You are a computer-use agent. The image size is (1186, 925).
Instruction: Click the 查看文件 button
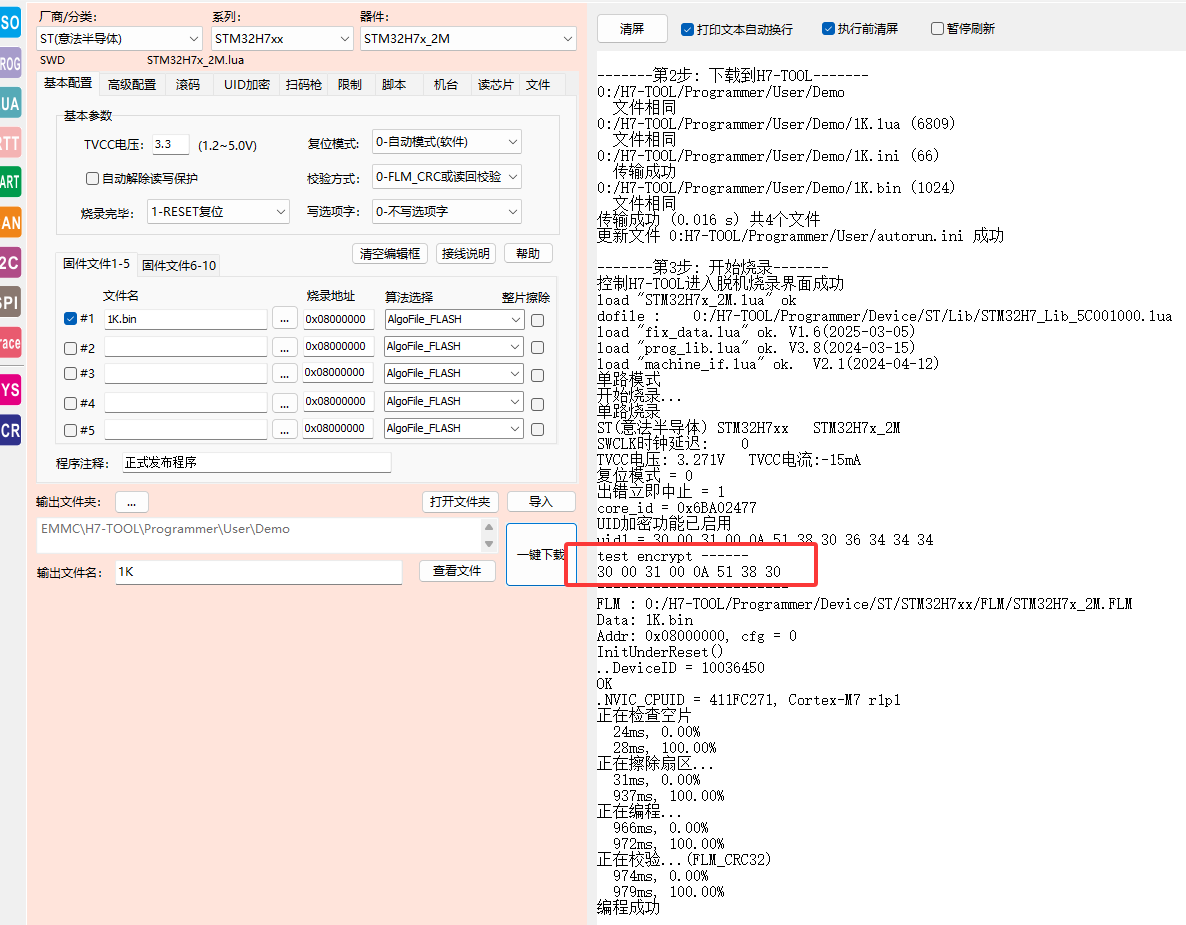[457, 571]
